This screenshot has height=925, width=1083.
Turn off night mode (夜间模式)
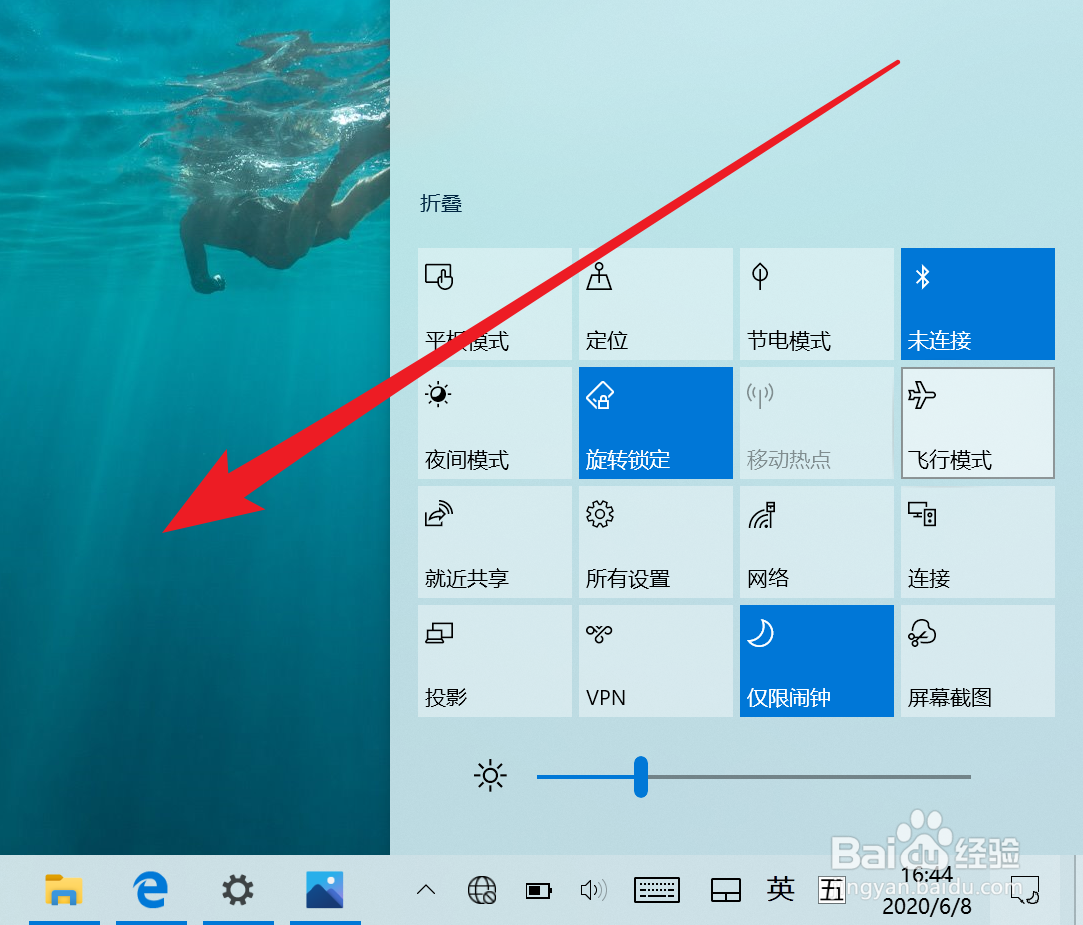point(494,423)
